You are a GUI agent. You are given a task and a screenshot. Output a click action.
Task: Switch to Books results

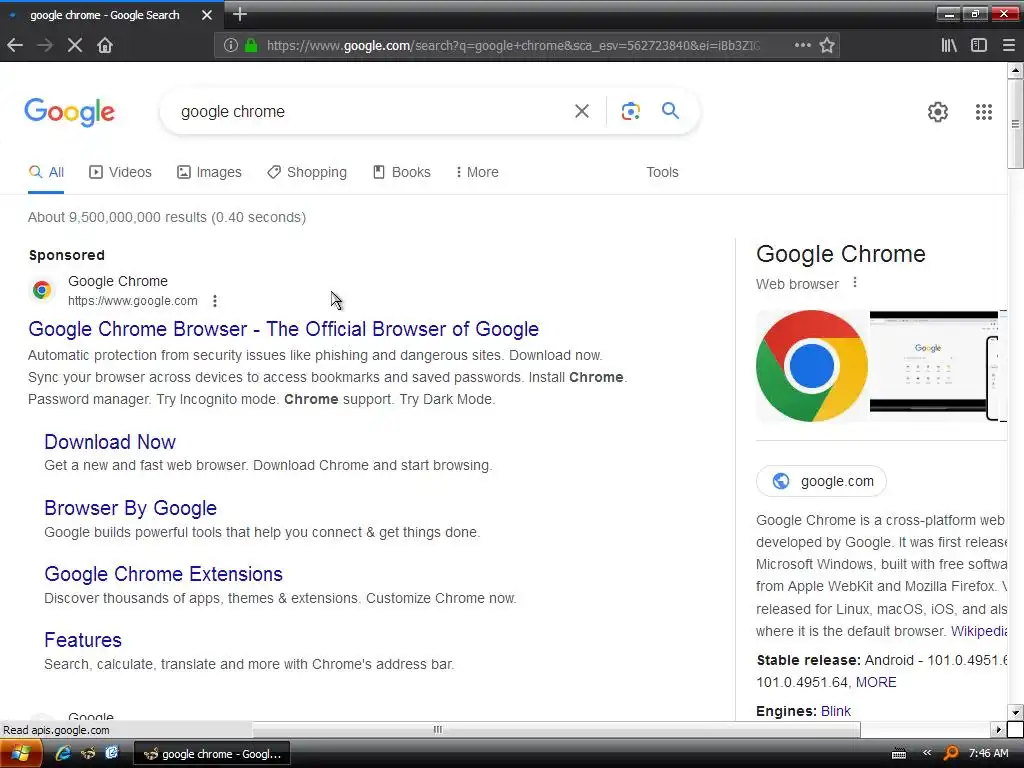[x=402, y=172]
